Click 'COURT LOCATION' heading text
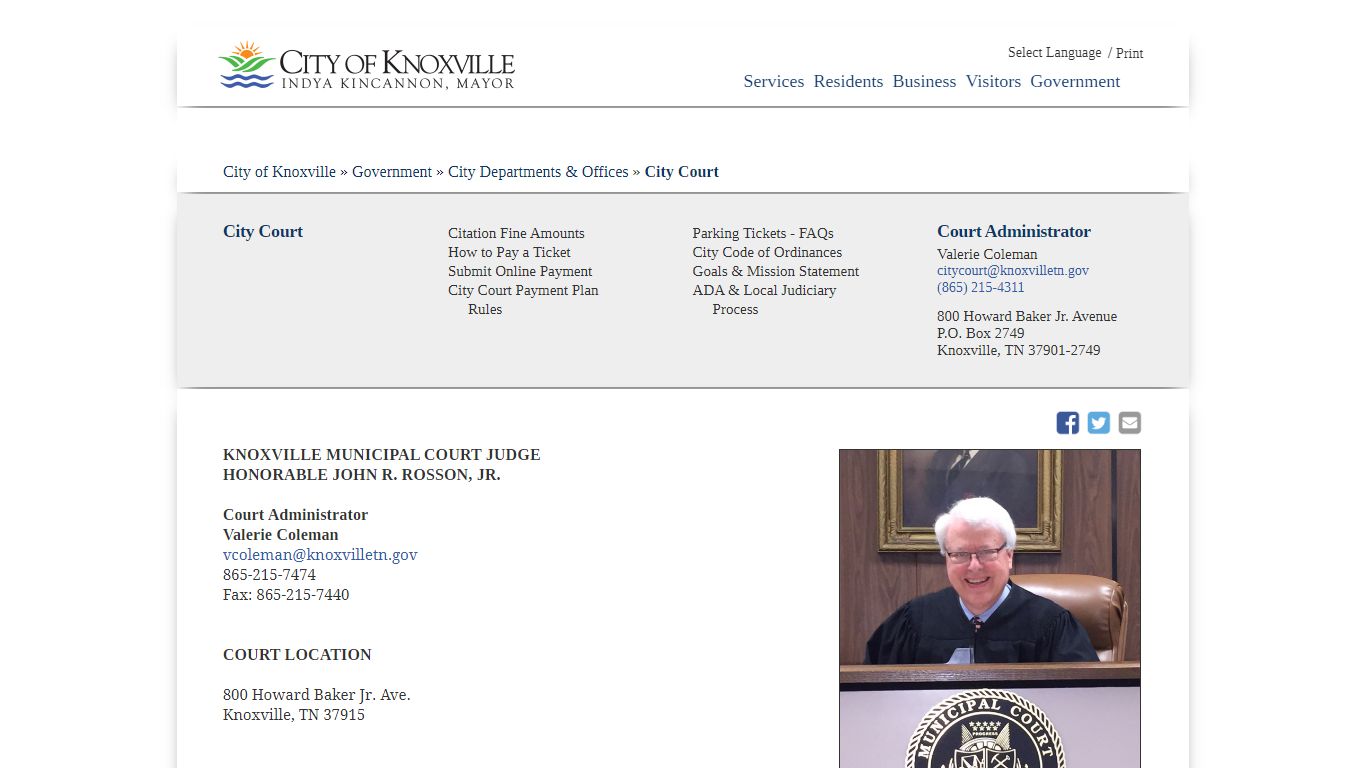1366x768 pixels. coord(297,654)
